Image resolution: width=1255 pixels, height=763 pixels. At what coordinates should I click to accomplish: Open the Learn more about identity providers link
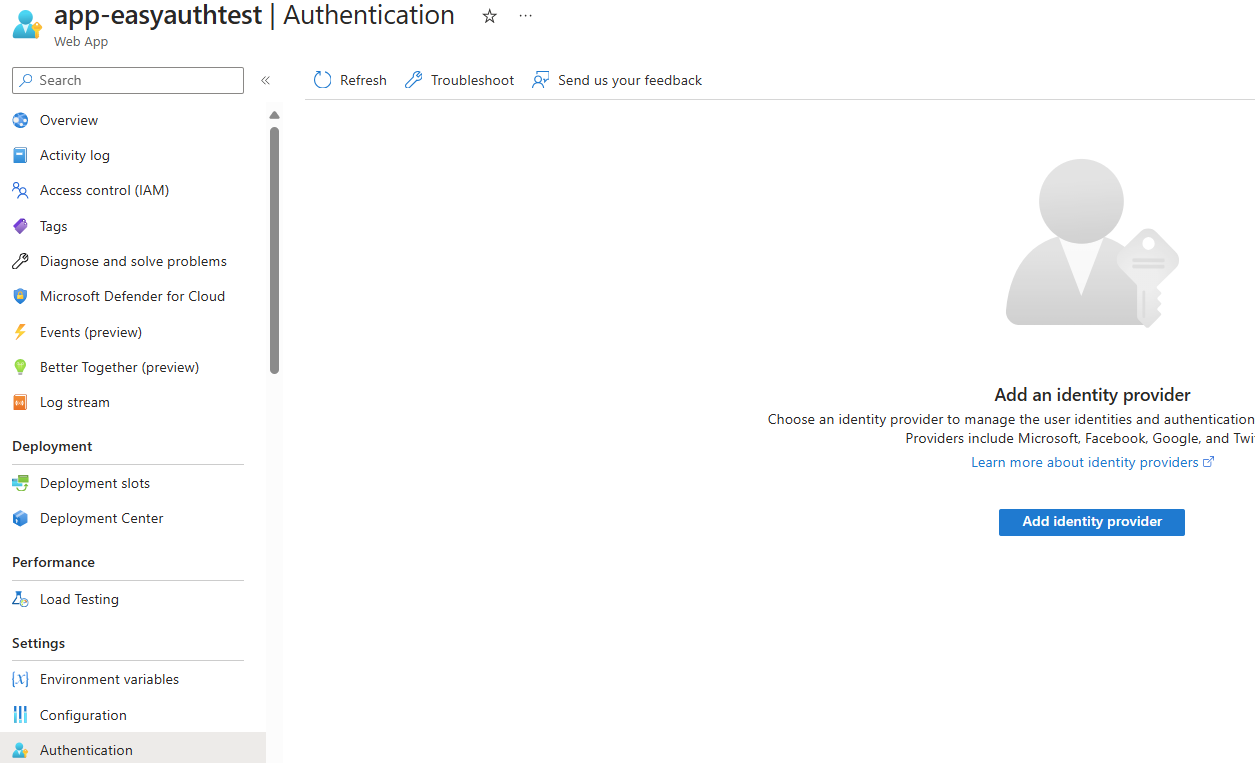click(1084, 462)
